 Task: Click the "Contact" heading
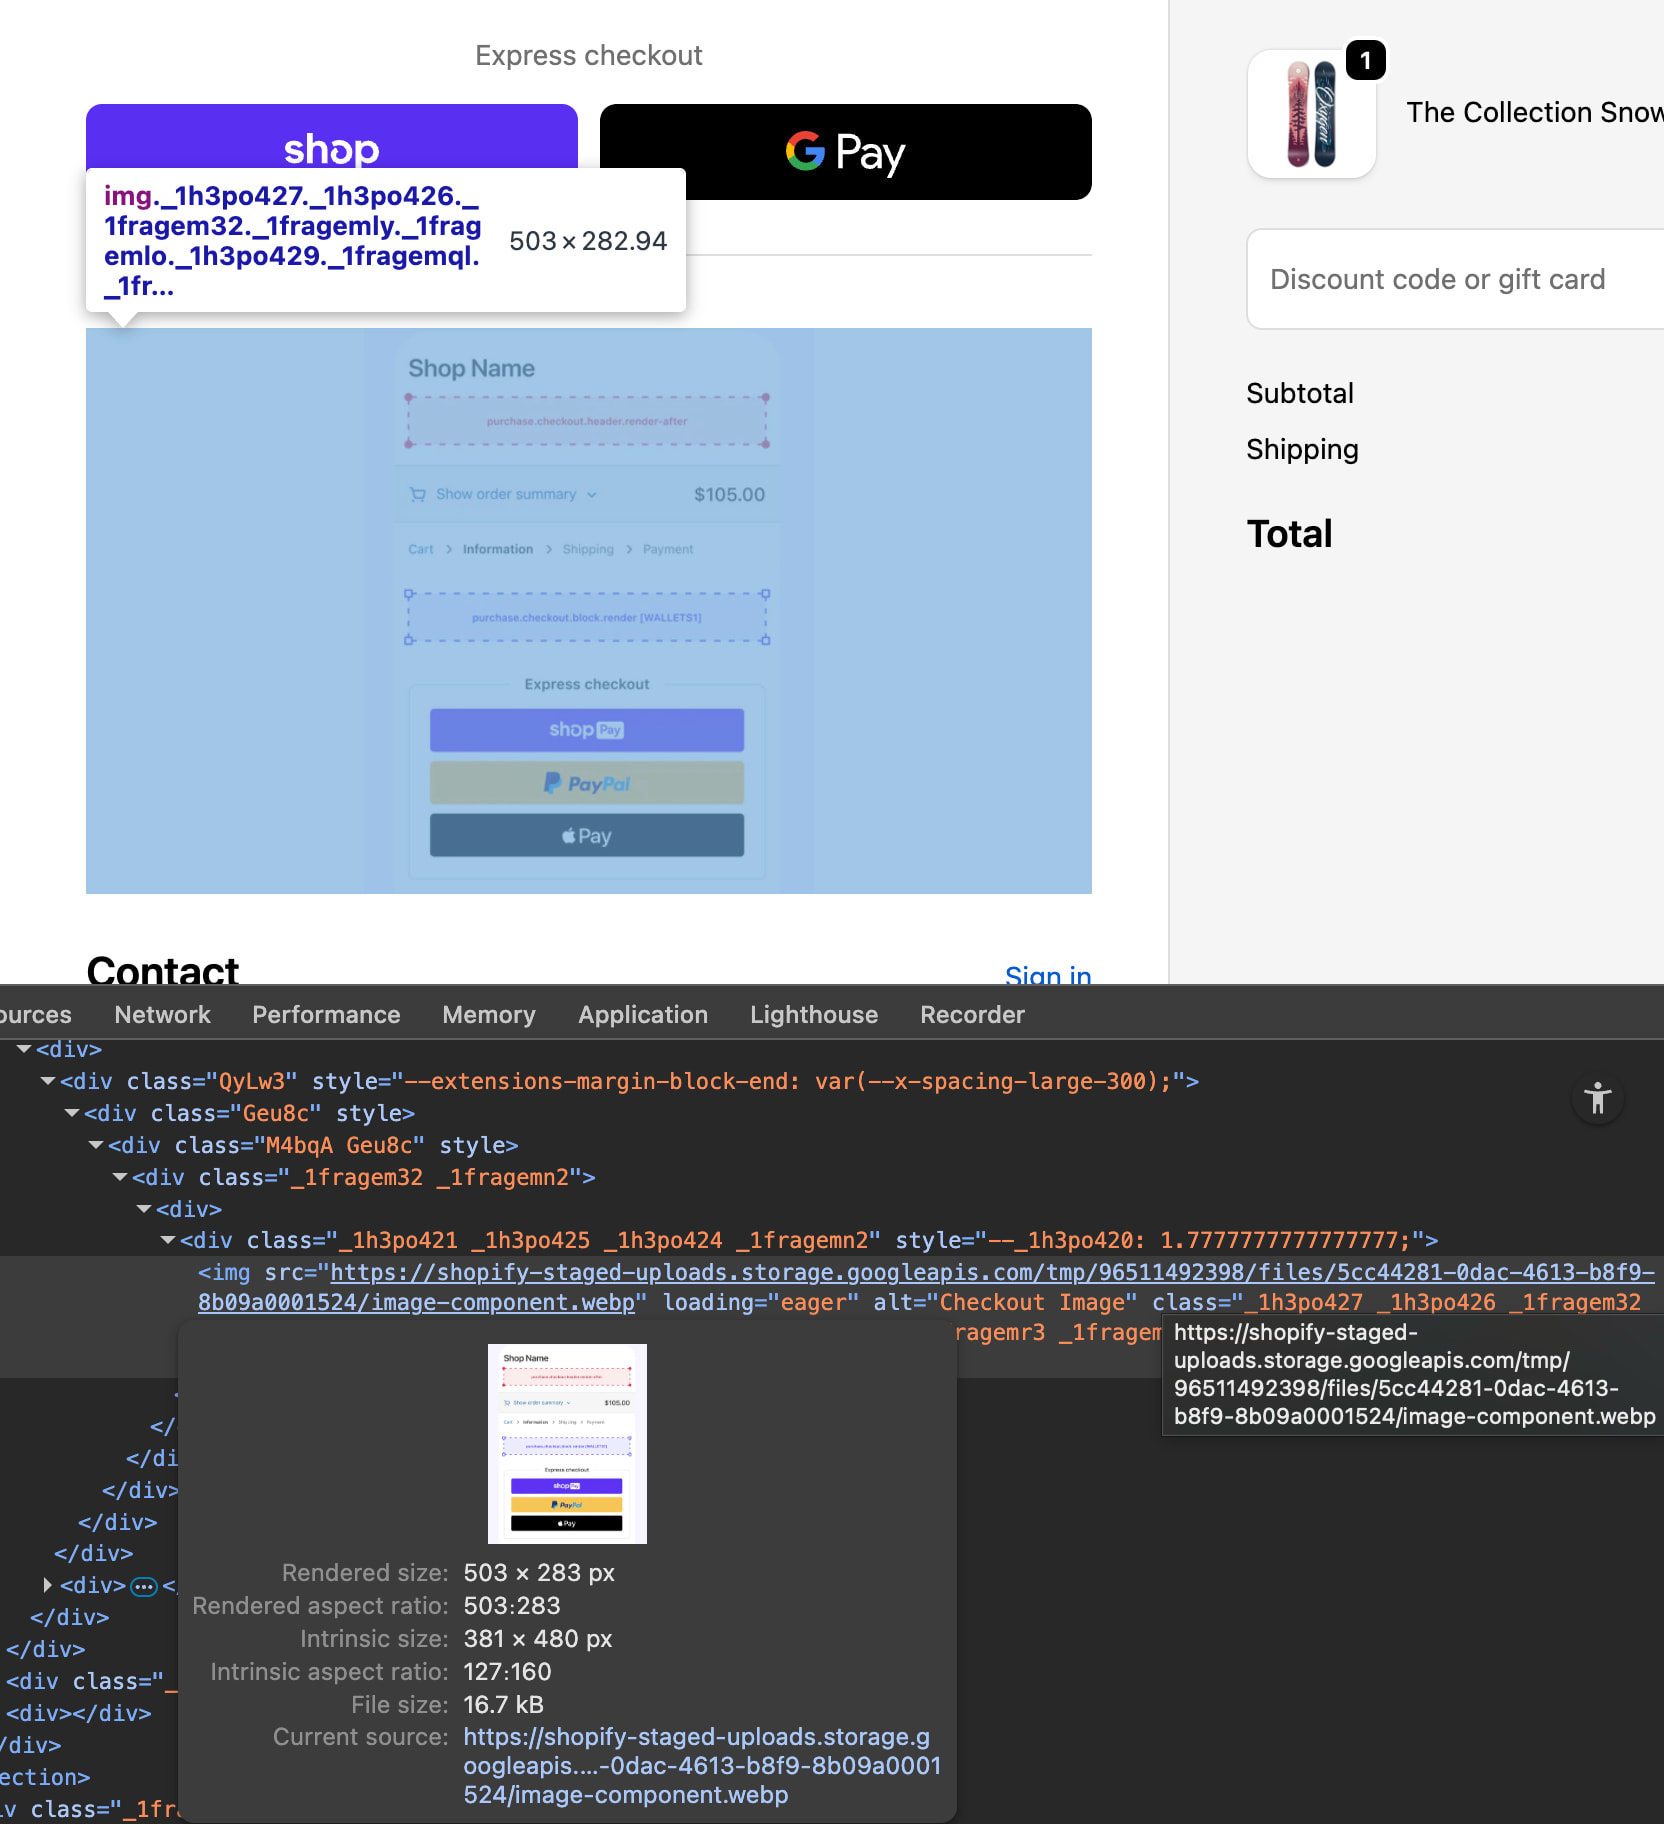(x=163, y=970)
